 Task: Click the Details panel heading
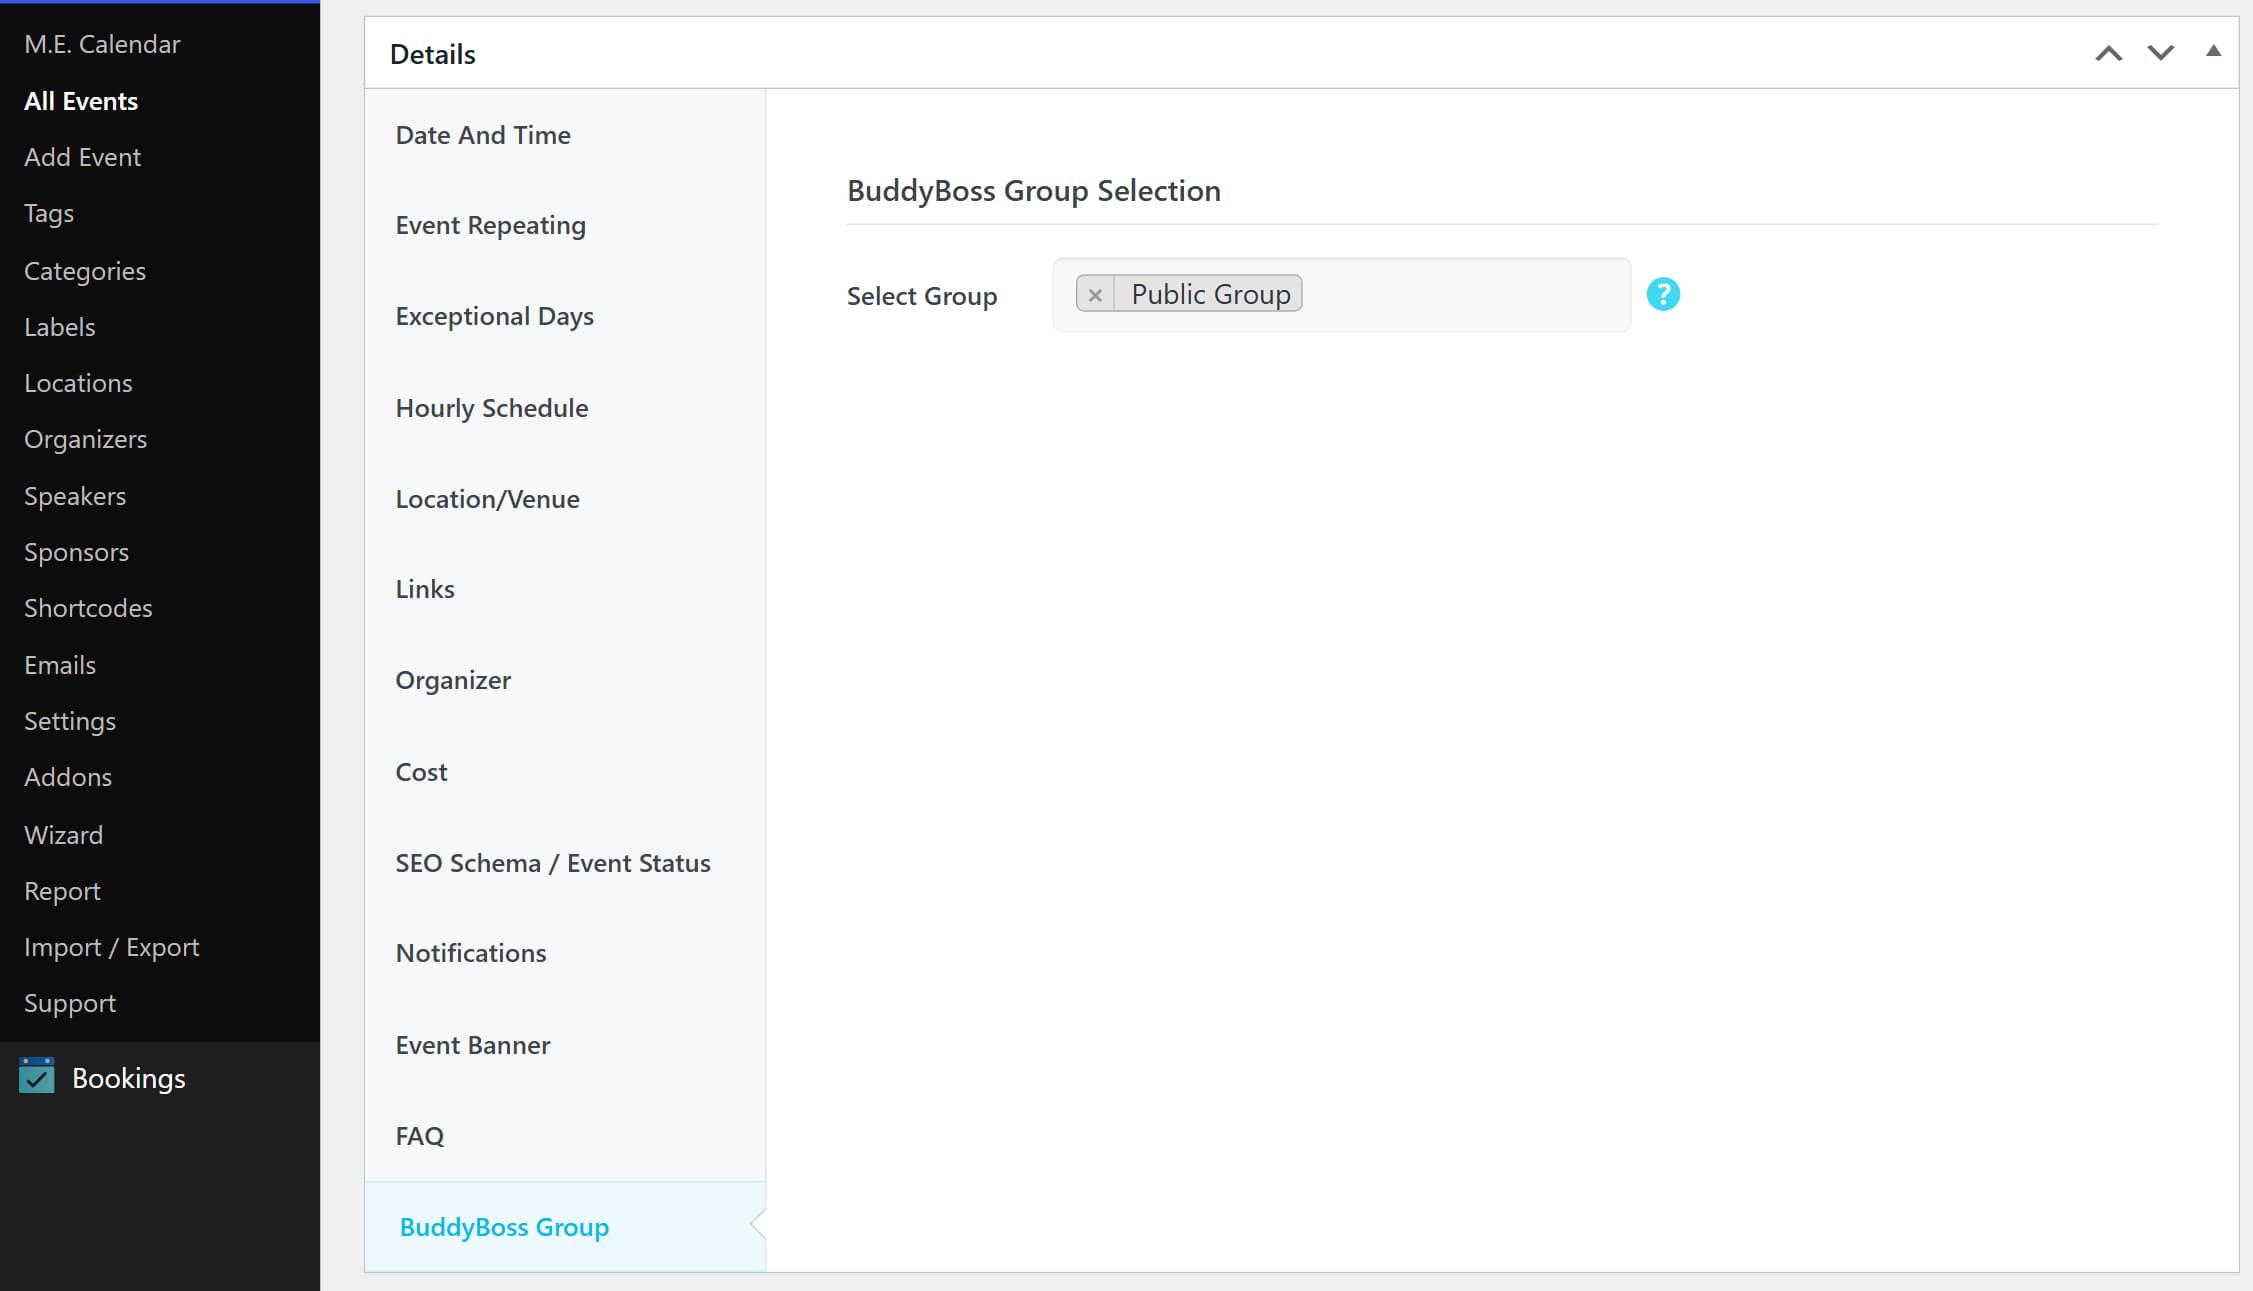[x=433, y=54]
